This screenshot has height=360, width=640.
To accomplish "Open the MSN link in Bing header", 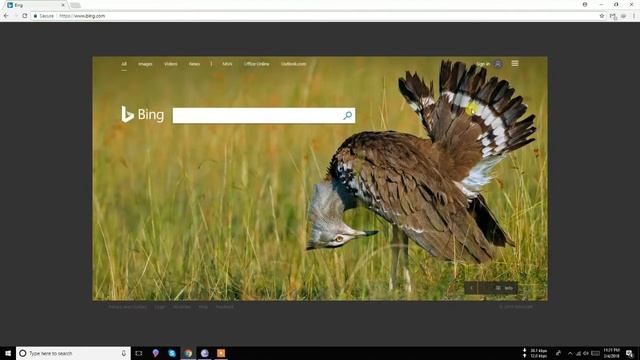I will tap(227, 64).
